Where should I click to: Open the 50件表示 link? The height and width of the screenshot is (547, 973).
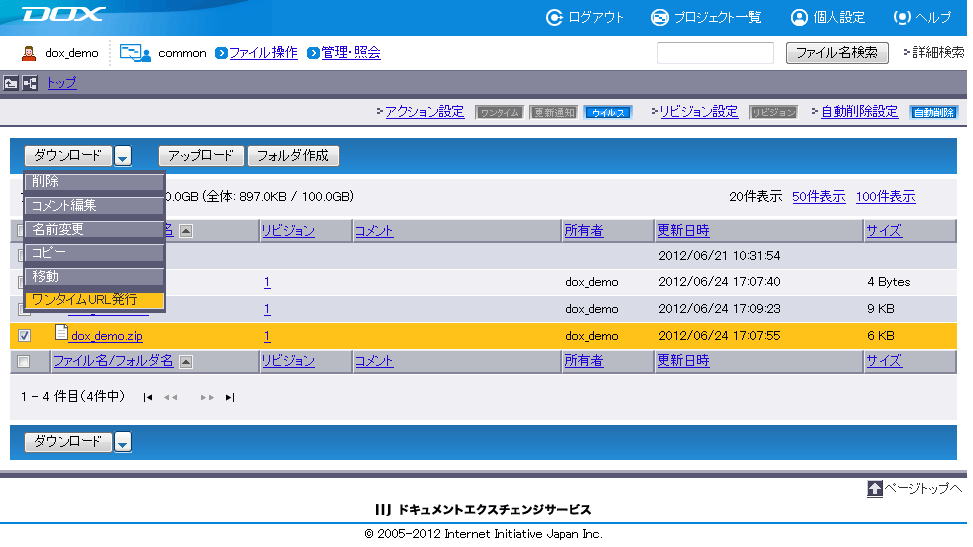point(818,197)
